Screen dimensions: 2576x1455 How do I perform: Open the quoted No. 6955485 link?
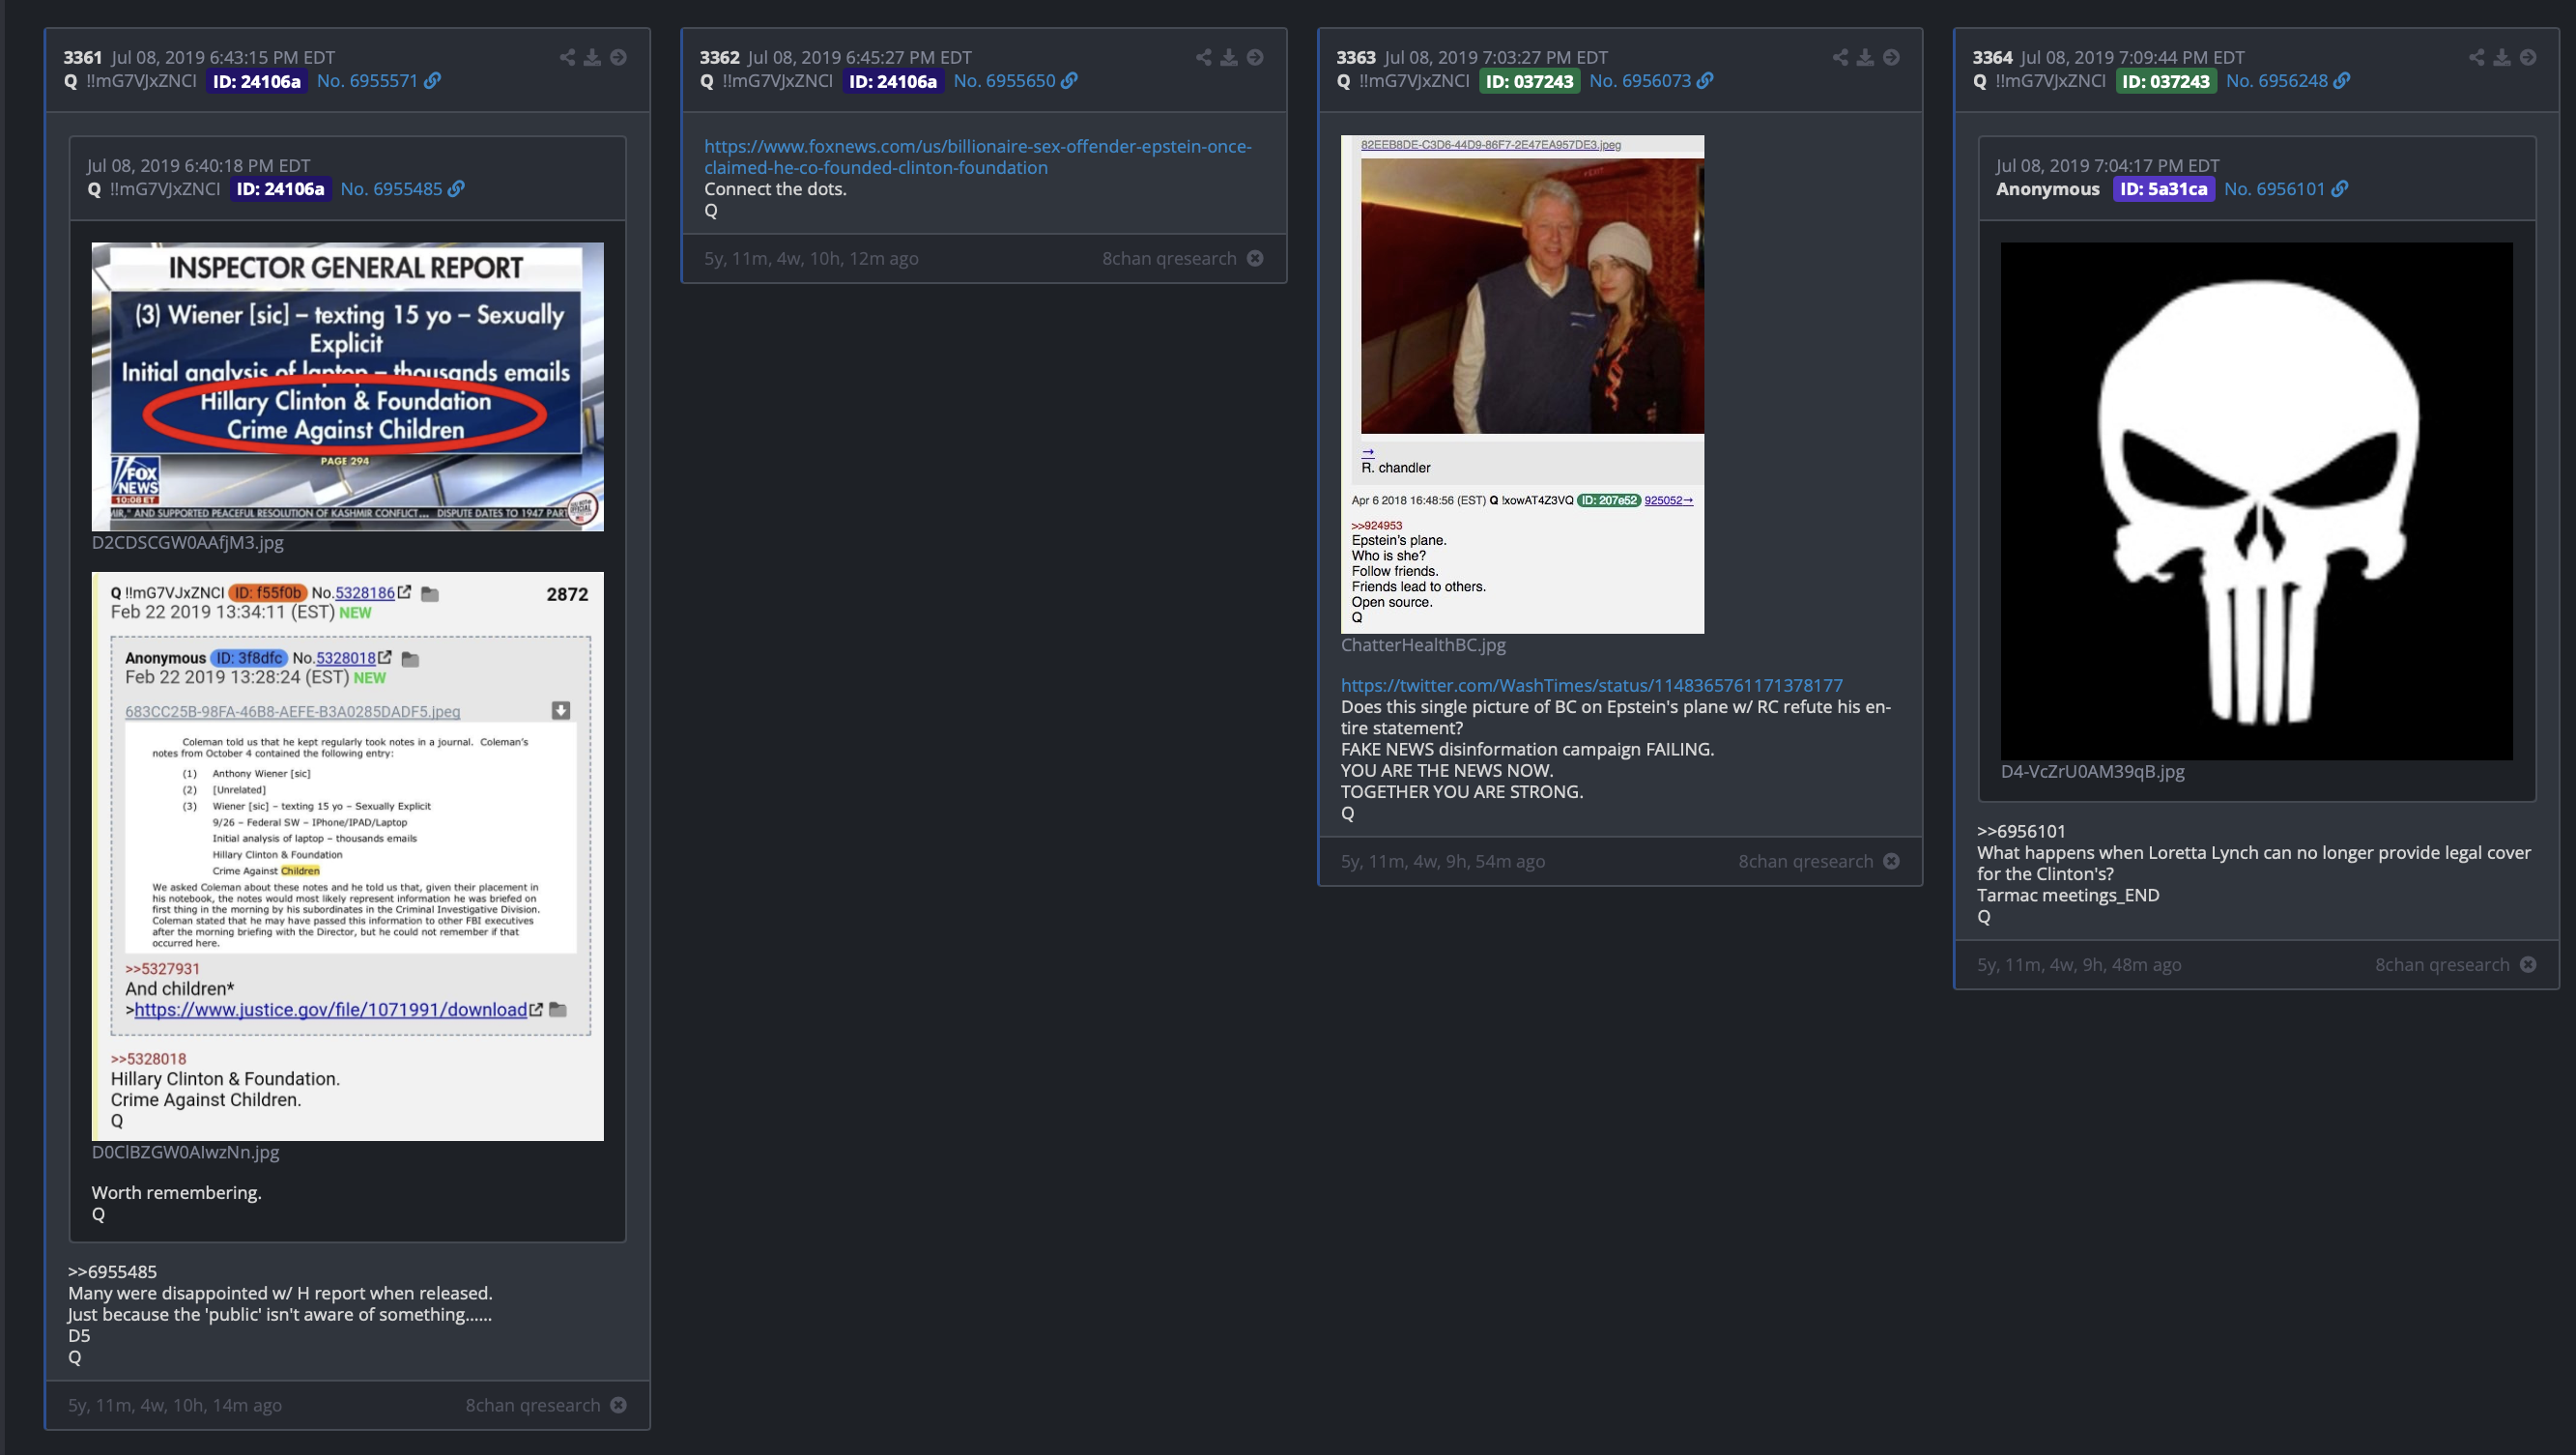tap(391, 189)
